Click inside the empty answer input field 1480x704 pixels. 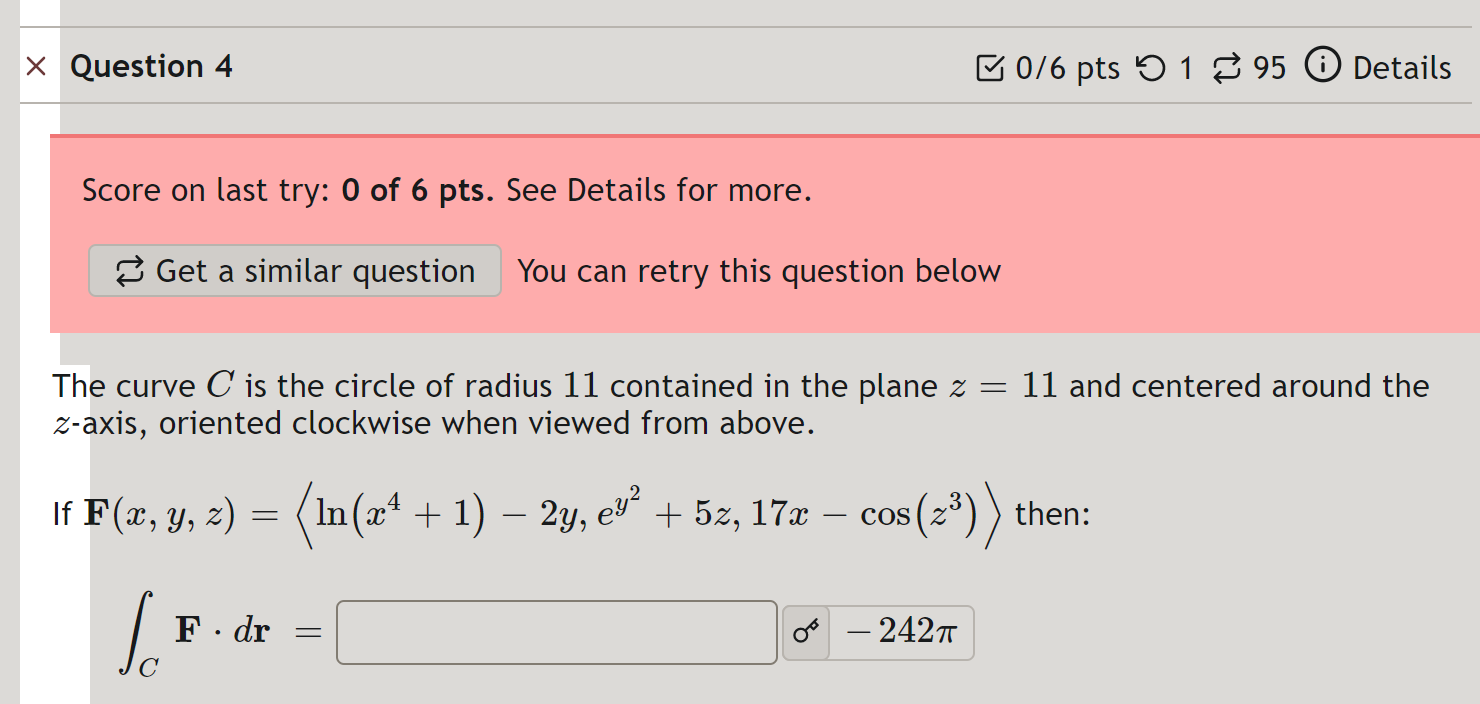pyautogui.click(x=556, y=632)
